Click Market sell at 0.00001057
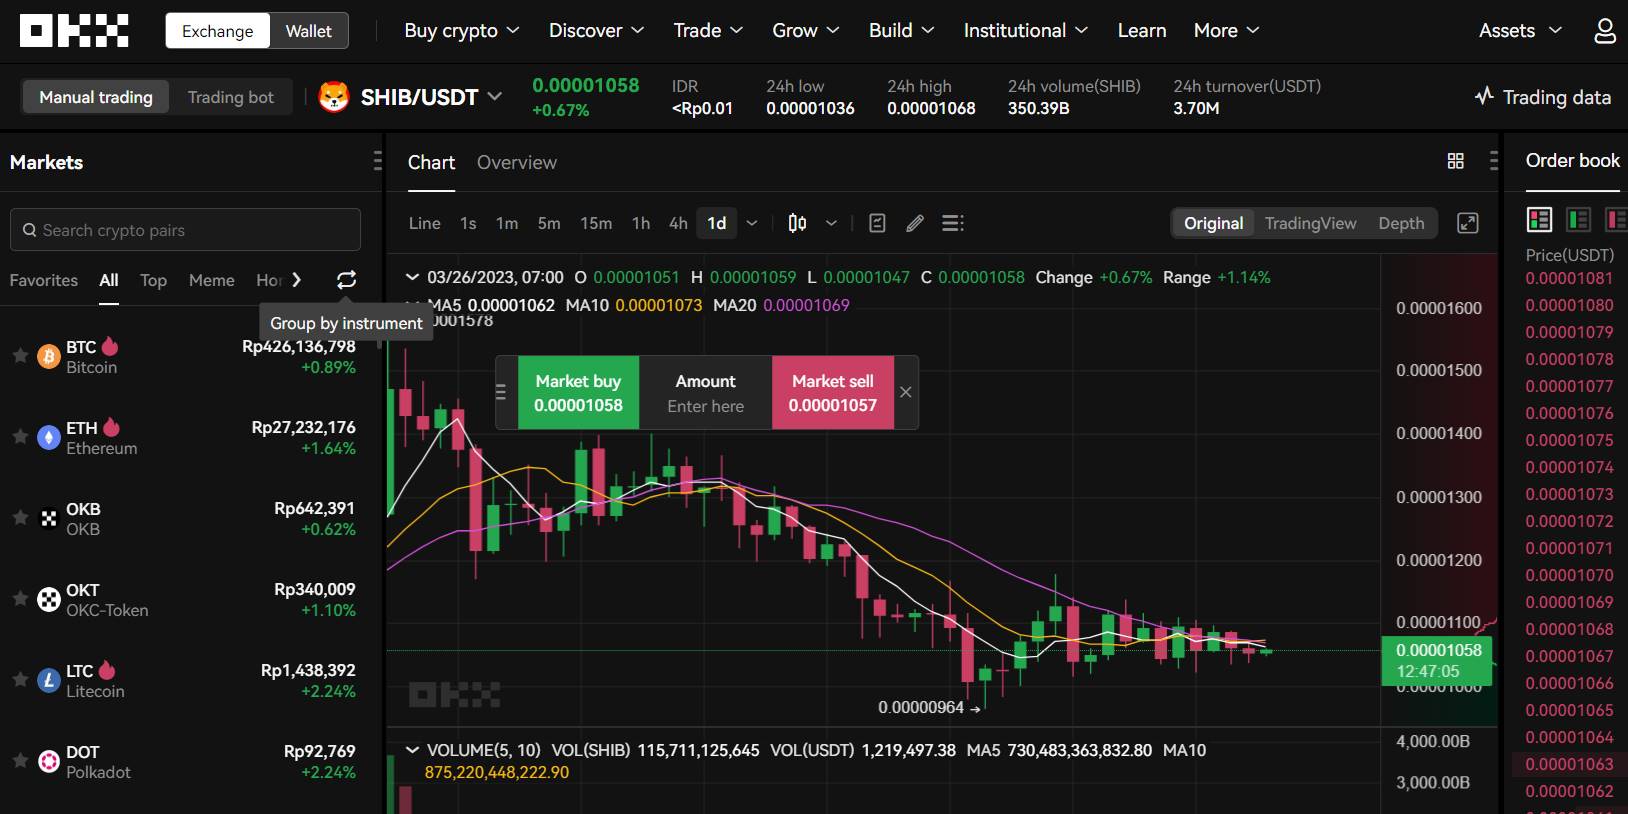This screenshot has width=1628, height=814. (x=833, y=393)
